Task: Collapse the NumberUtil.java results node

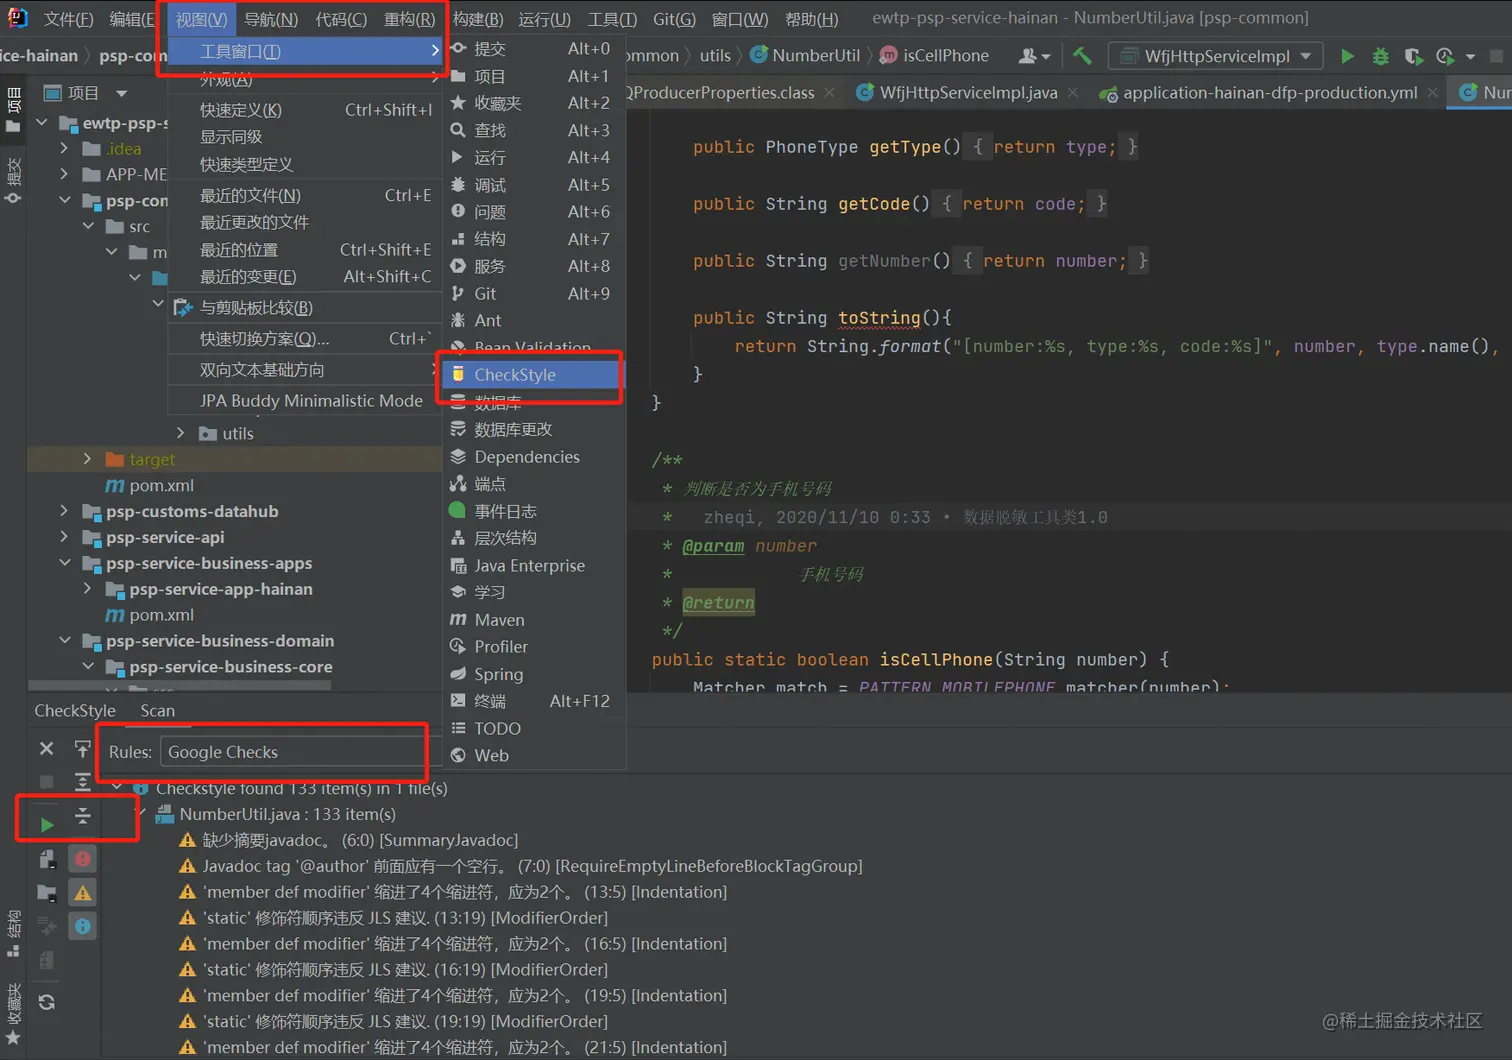Action: point(143,814)
